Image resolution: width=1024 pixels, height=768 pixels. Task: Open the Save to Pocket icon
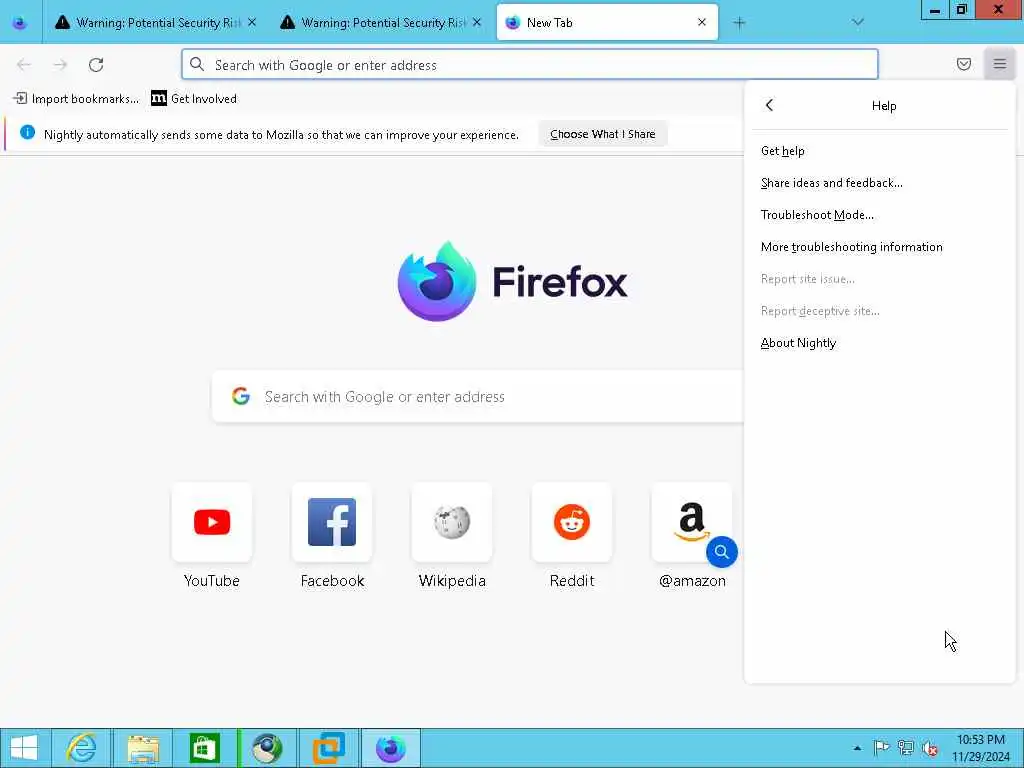click(964, 64)
